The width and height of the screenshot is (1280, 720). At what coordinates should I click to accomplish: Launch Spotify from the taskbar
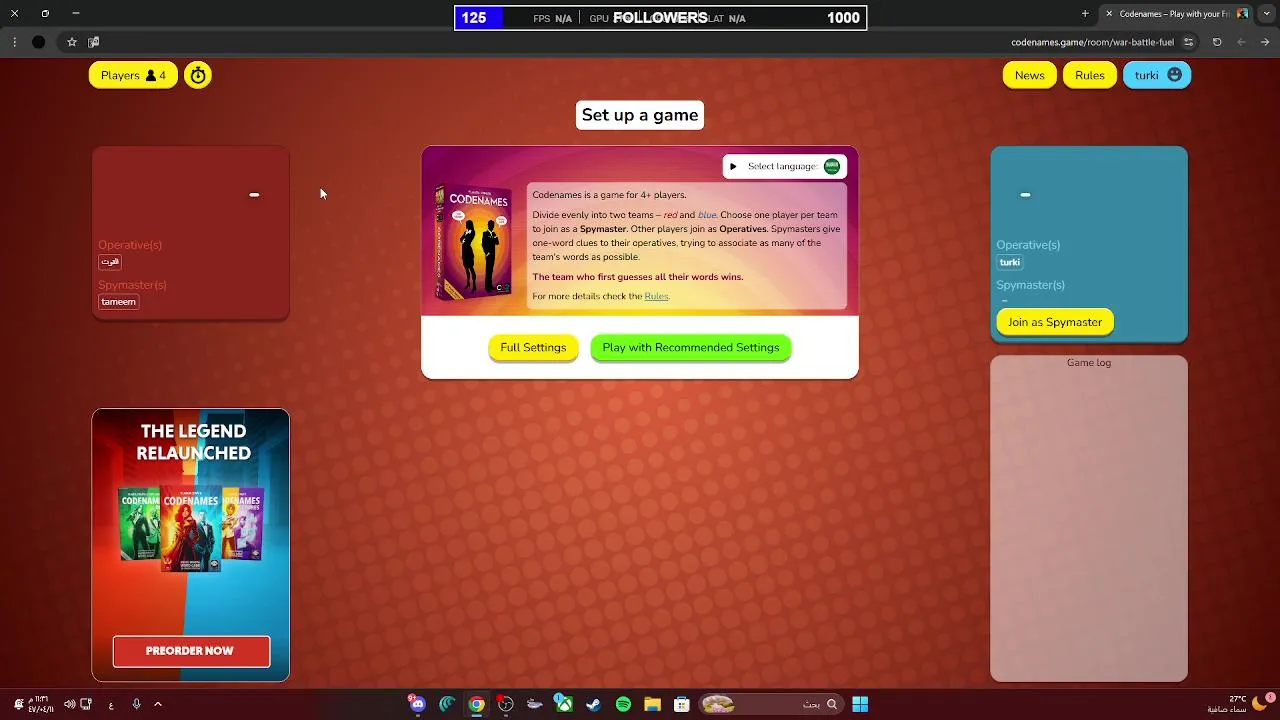623,704
